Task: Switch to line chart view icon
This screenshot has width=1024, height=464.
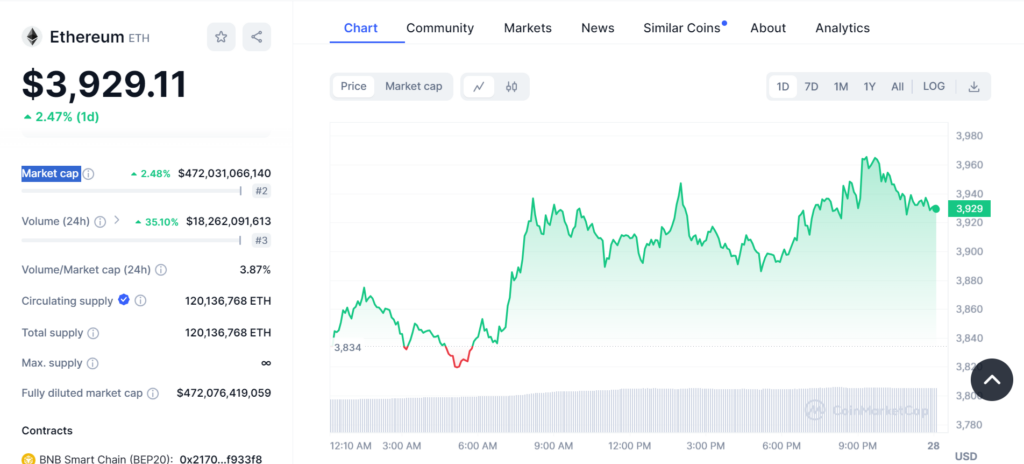Action: tap(479, 86)
